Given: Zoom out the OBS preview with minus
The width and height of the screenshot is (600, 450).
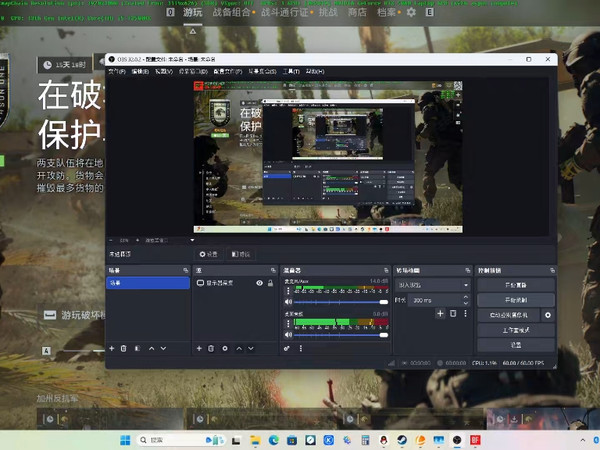Looking at the screenshot, I should (x=111, y=241).
